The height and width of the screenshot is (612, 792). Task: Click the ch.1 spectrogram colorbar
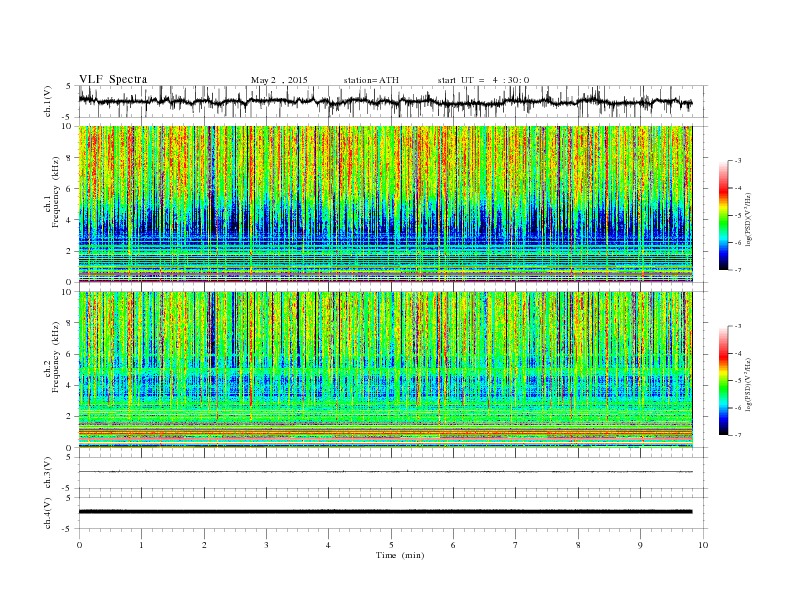[723, 215]
